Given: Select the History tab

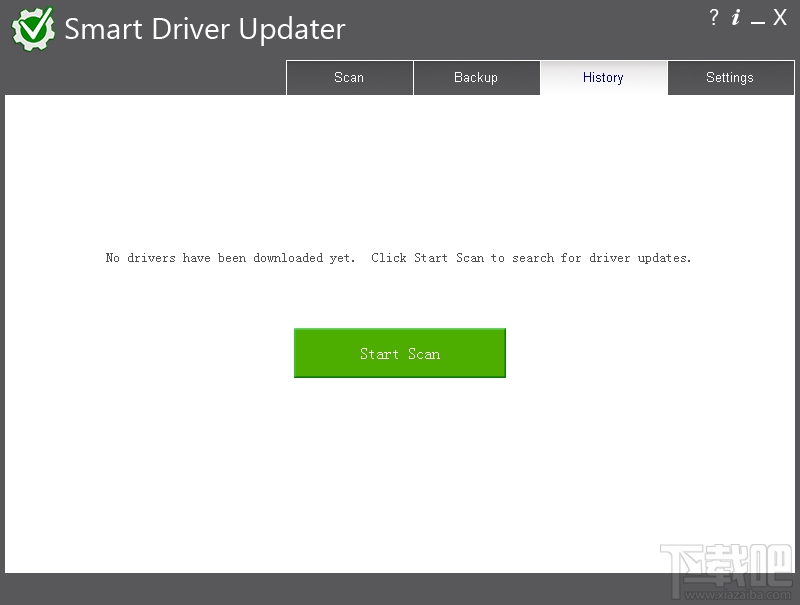Looking at the screenshot, I should coord(603,77).
